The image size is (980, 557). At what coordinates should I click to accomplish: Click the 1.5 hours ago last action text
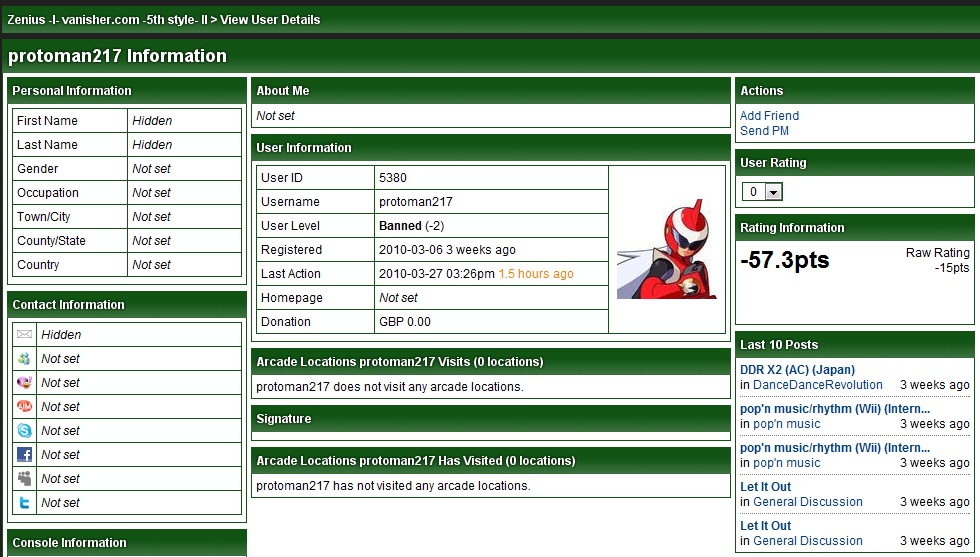pos(536,274)
